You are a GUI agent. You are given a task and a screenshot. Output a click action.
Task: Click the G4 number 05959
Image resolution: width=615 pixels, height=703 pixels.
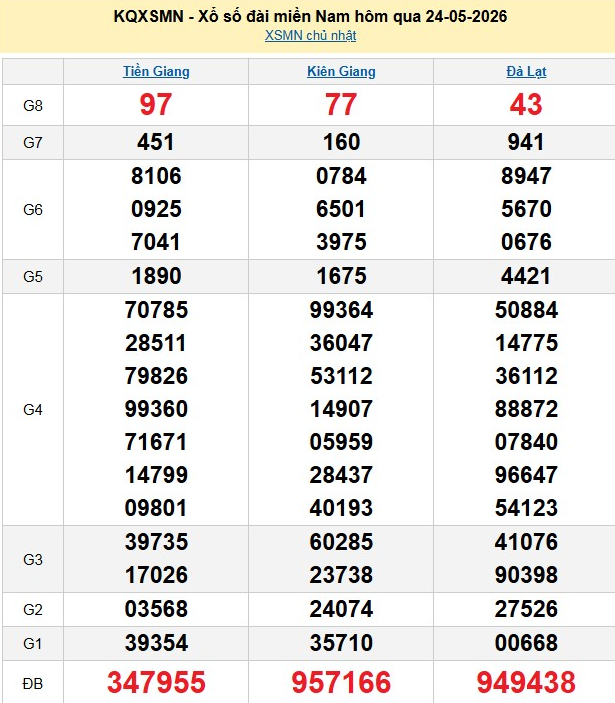coord(341,442)
